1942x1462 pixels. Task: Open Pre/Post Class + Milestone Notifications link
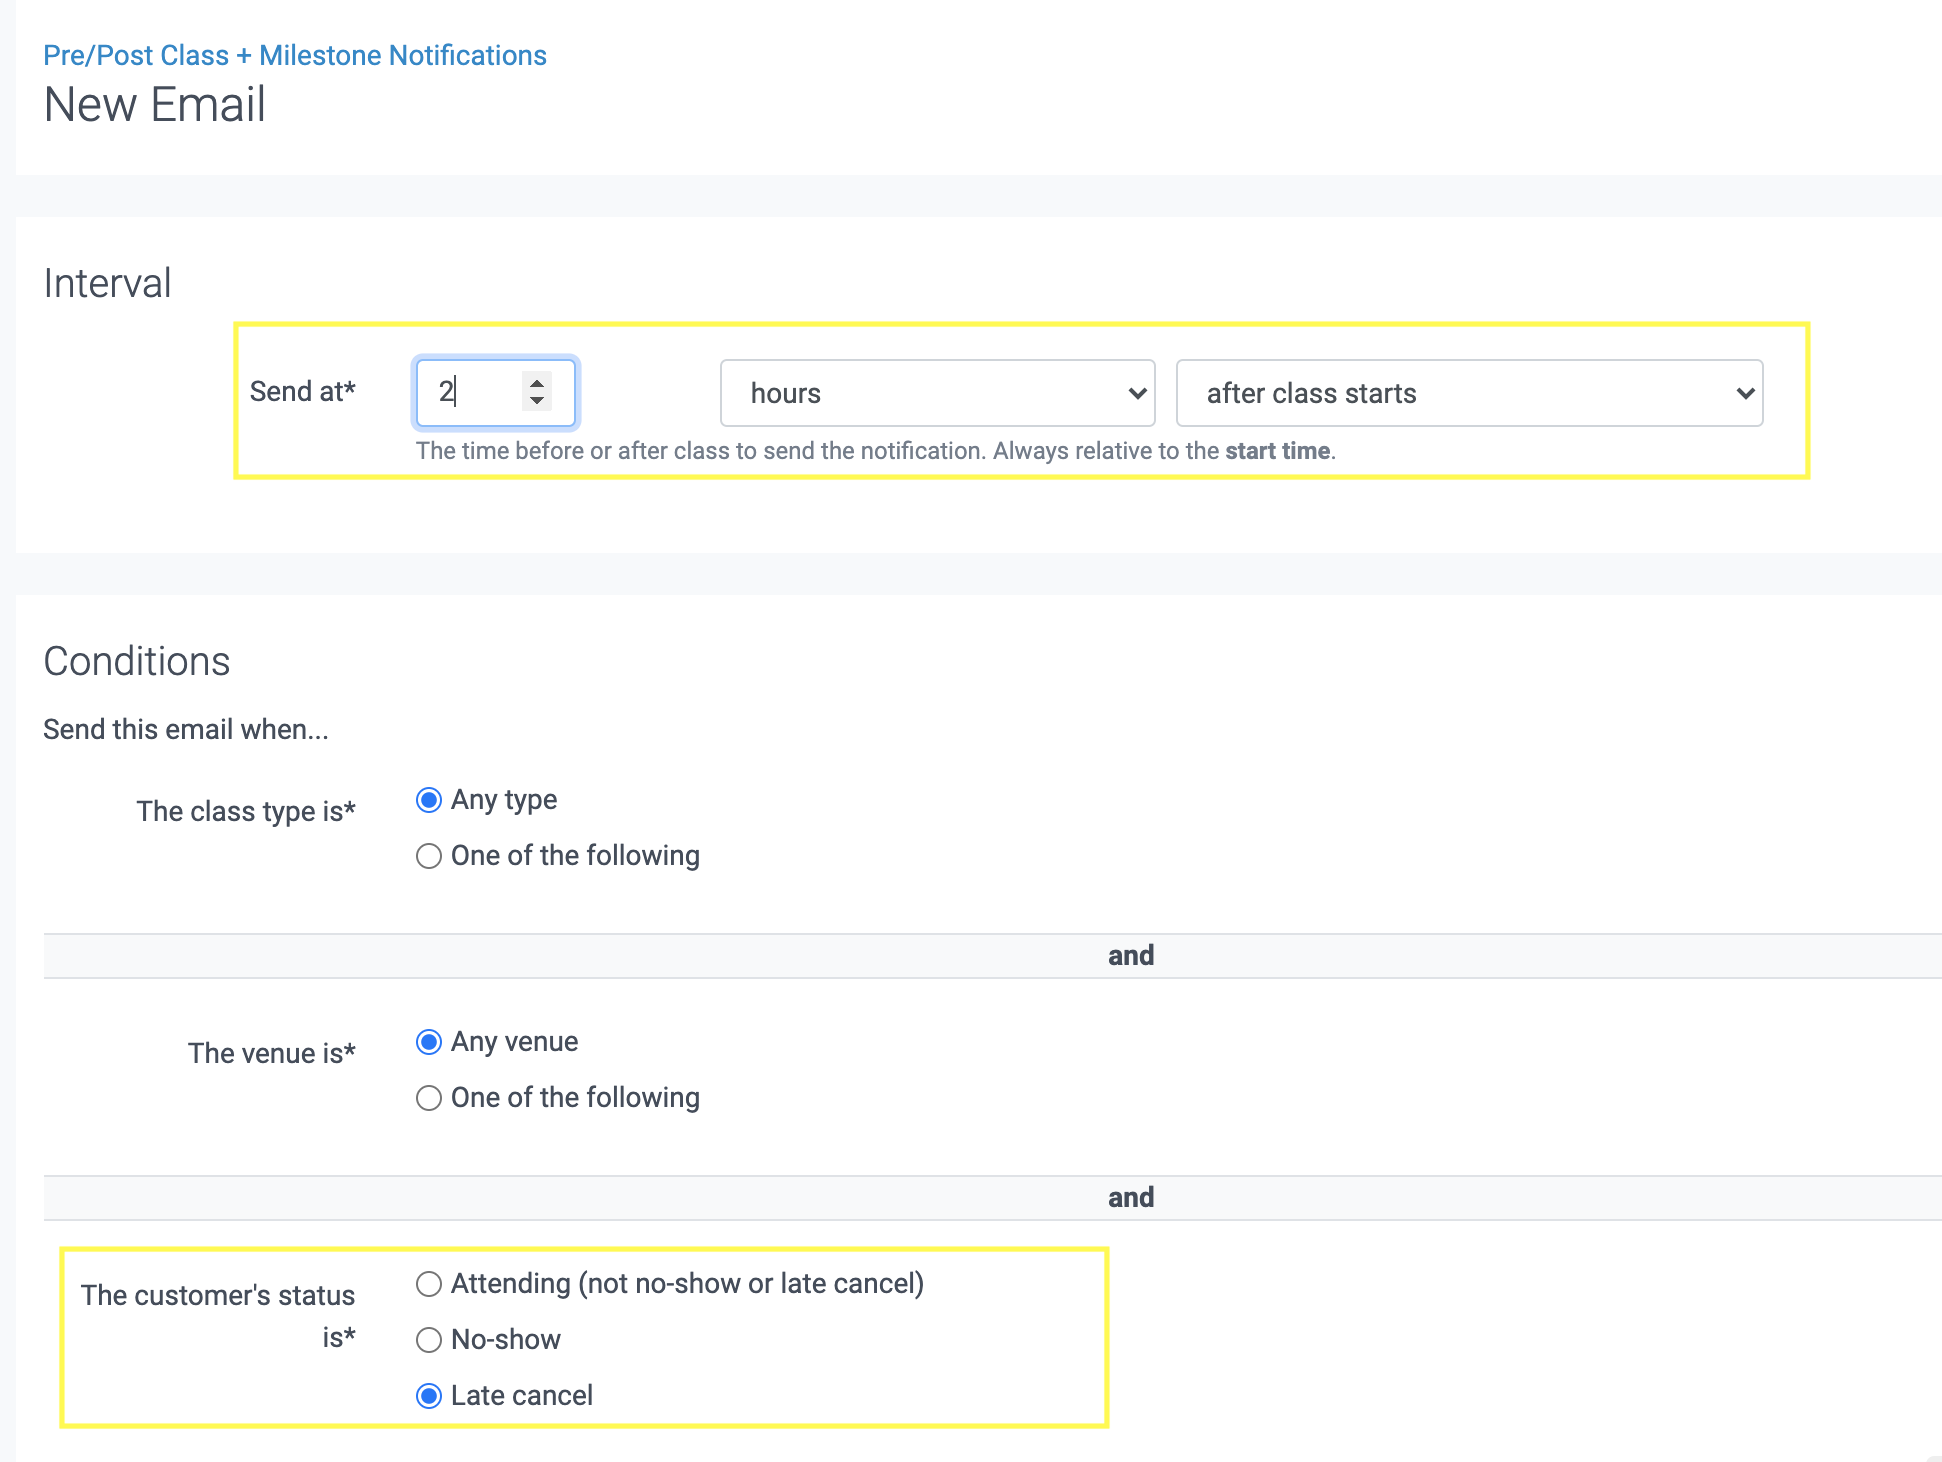tap(295, 55)
